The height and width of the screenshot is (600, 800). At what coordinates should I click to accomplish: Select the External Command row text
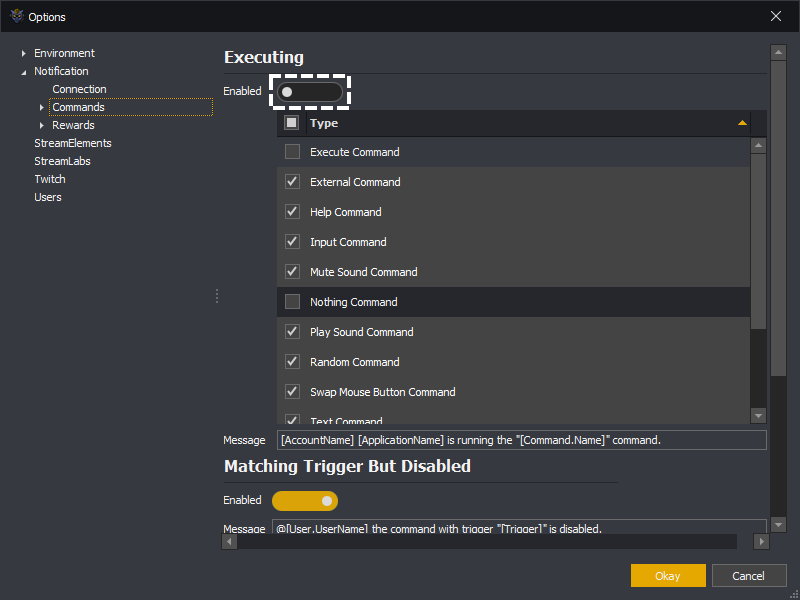tap(355, 182)
